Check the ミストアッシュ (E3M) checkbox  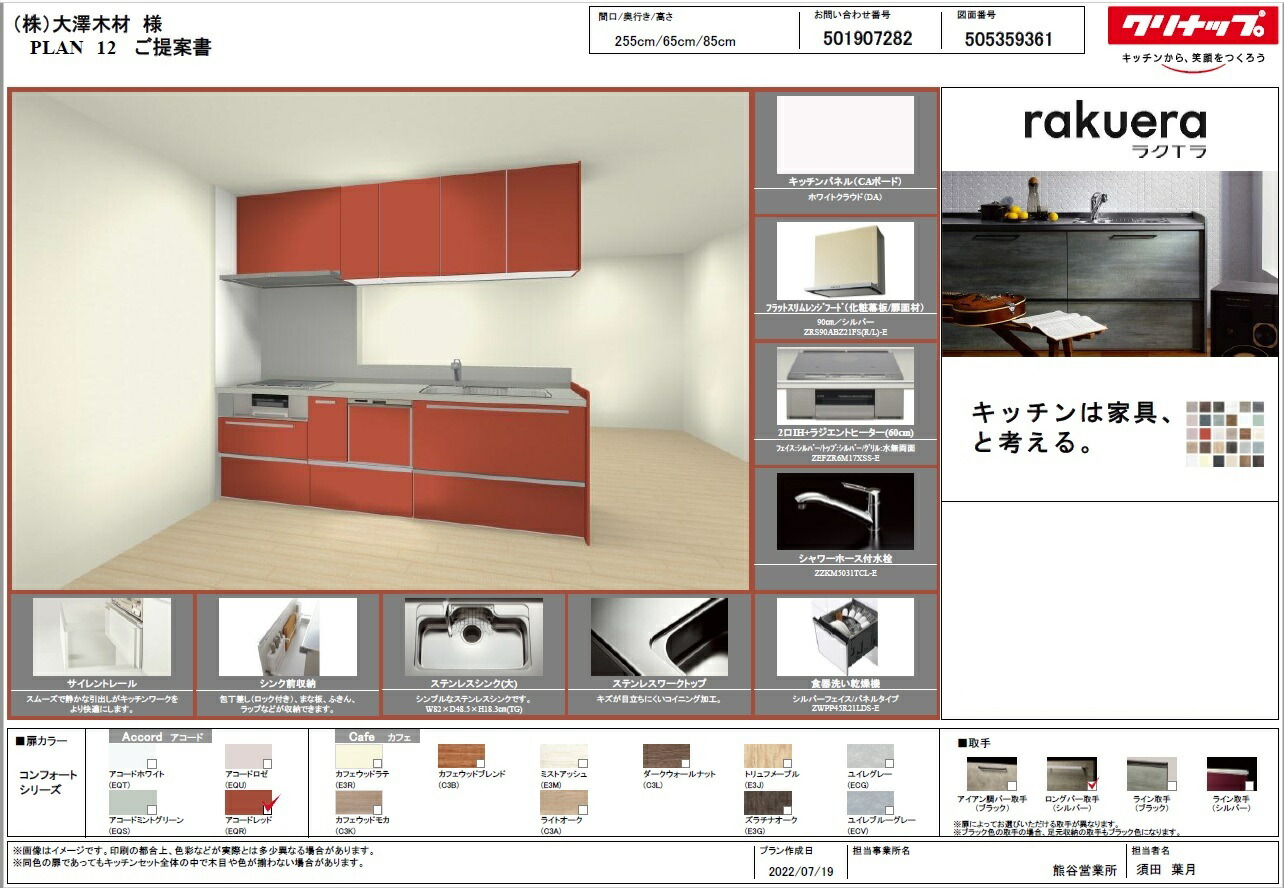coord(582,763)
